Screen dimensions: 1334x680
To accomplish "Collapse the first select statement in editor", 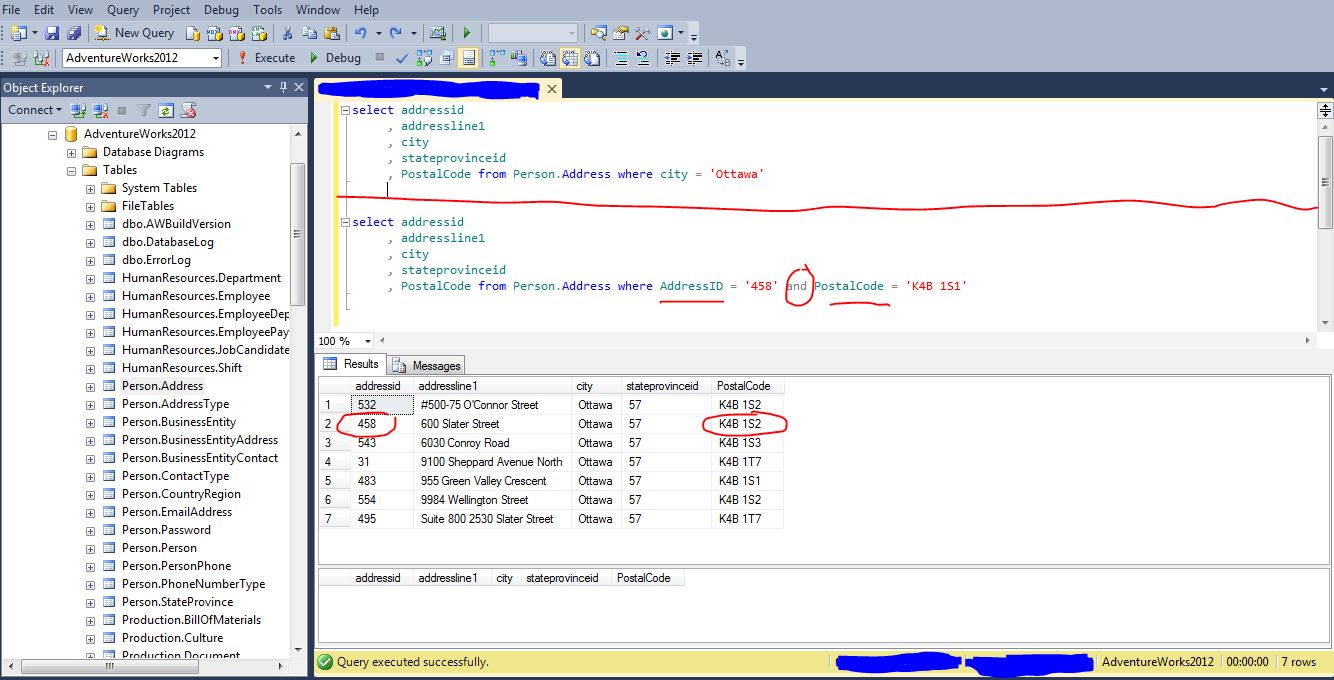I will pyautogui.click(x=345, y=110).
